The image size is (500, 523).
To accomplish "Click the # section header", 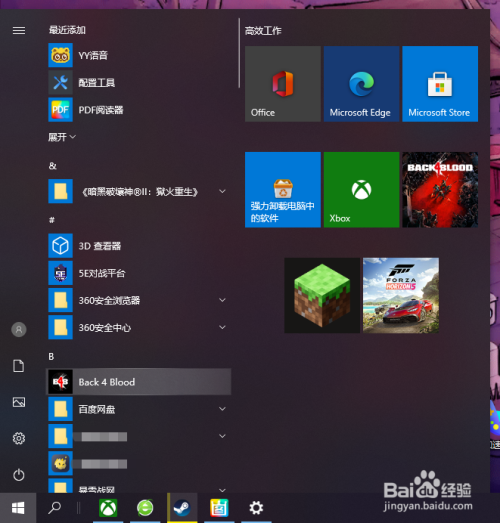I will [x=52, y=220].
